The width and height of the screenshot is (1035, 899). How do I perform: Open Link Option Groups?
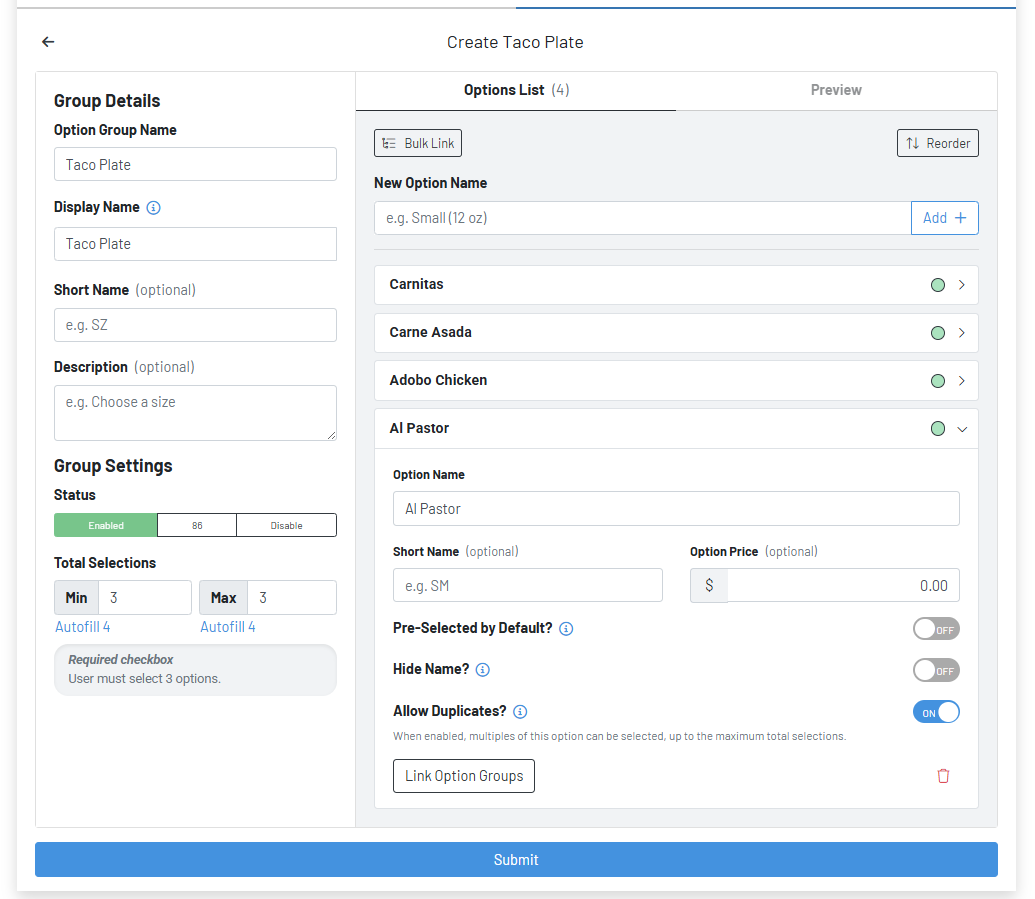click(463, 775)
